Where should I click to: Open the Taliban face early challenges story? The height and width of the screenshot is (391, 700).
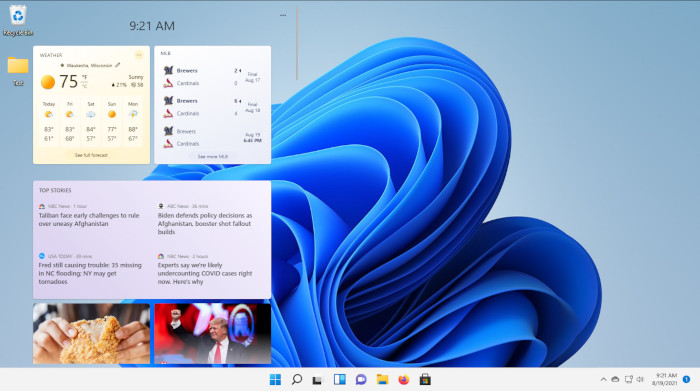[89, 220]
